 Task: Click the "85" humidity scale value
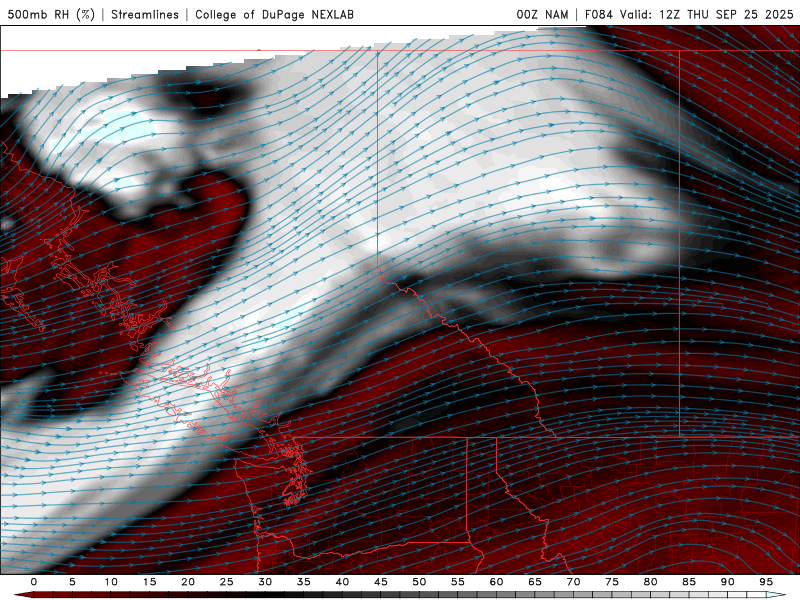689,582
